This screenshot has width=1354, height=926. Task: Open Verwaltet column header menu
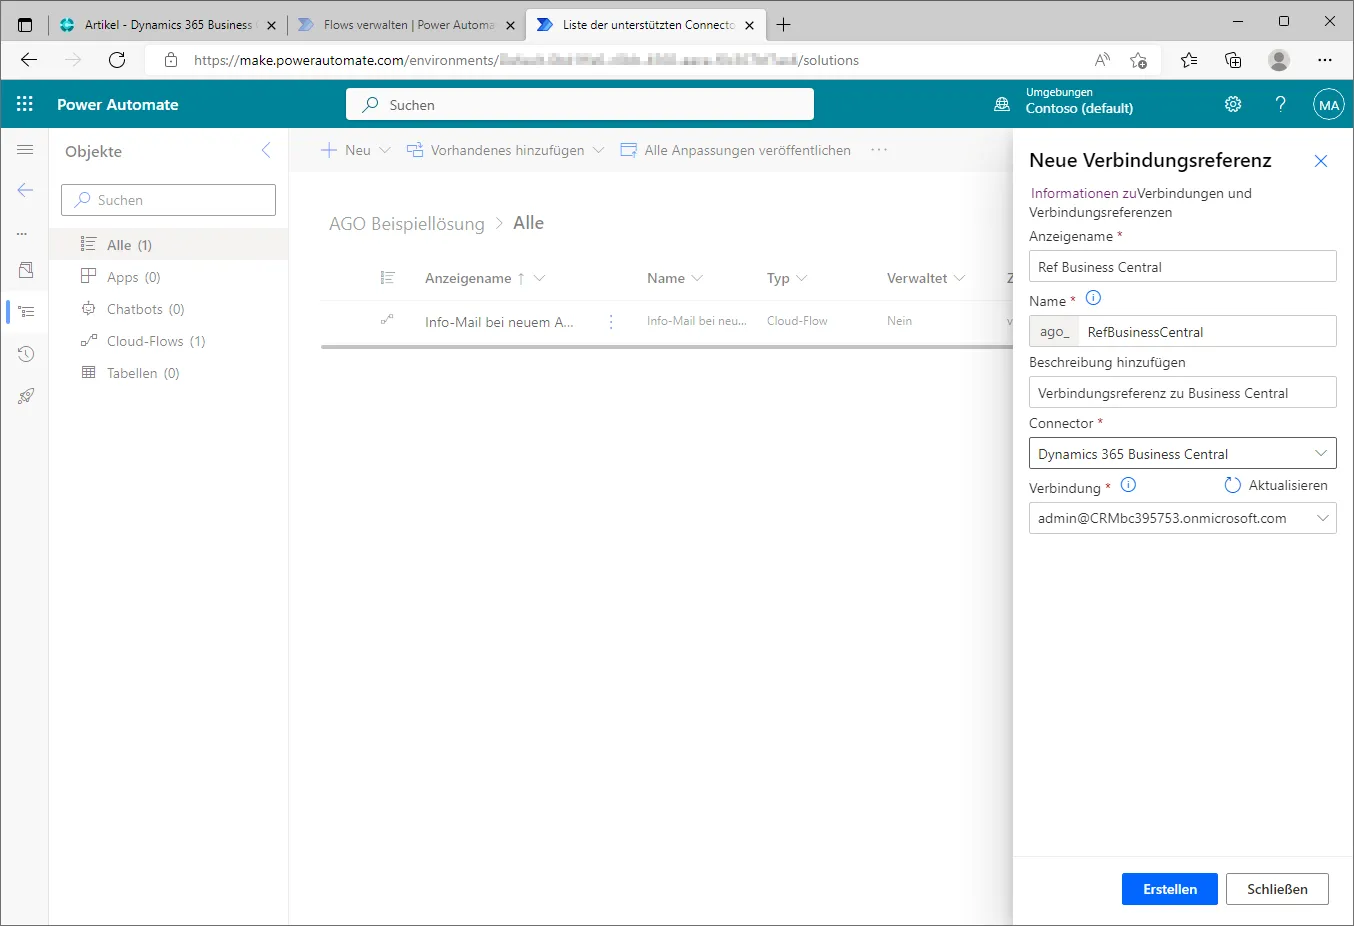(x=926, y=278)
